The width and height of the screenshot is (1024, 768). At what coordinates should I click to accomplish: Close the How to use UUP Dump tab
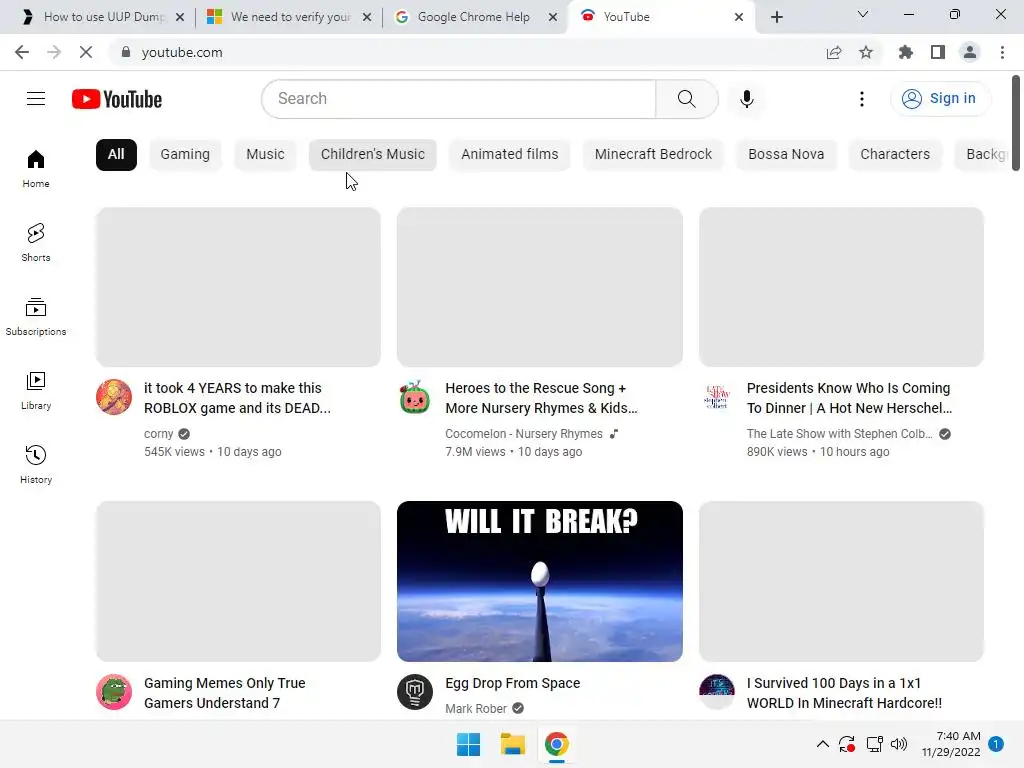[x=180, y=17]
